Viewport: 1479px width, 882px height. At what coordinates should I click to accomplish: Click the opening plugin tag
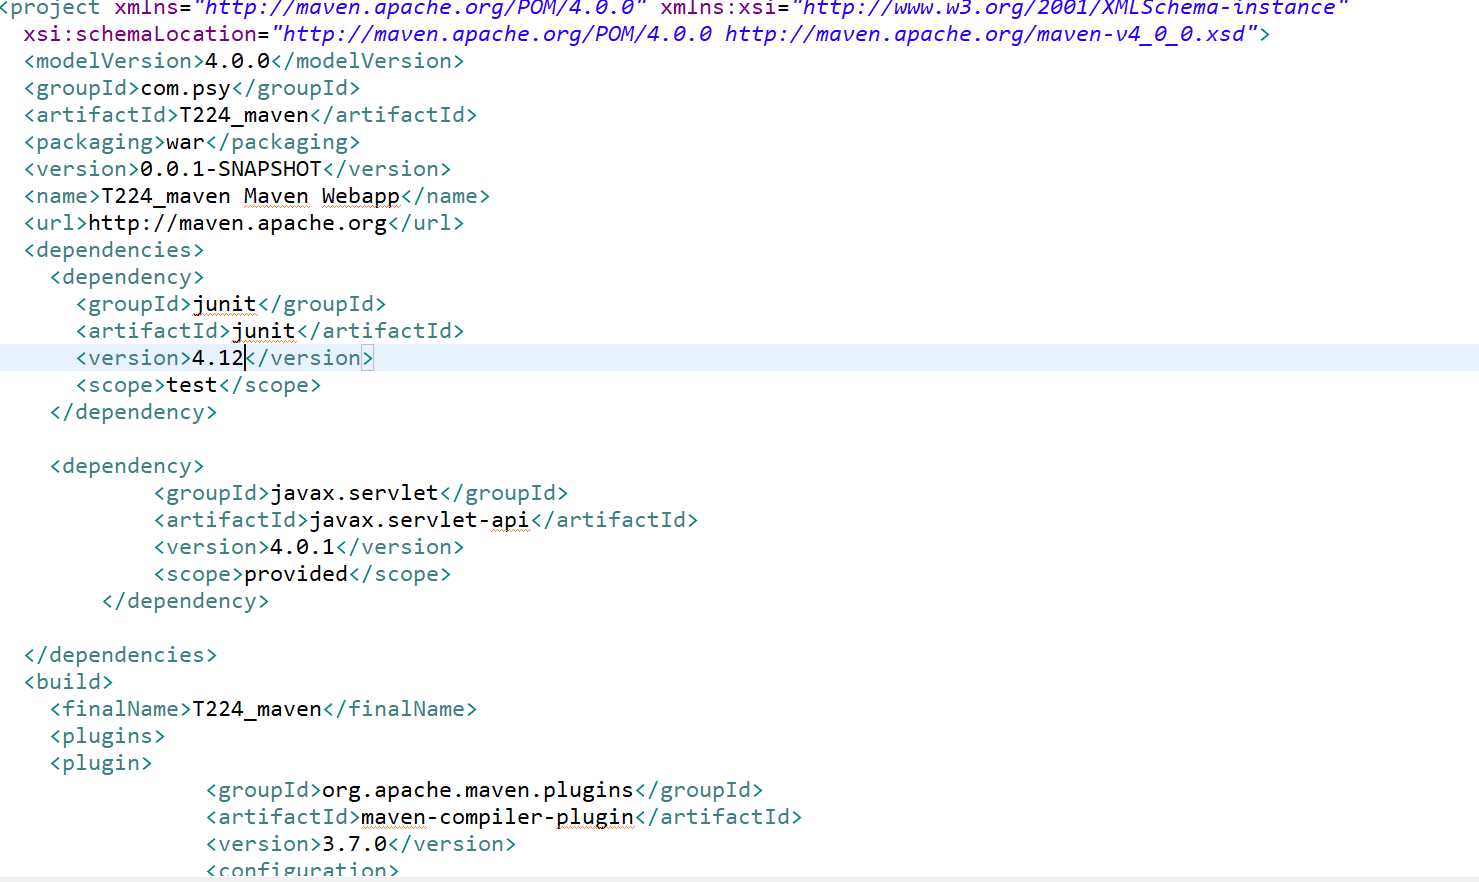pyautogui.click(x=101, y=763)
